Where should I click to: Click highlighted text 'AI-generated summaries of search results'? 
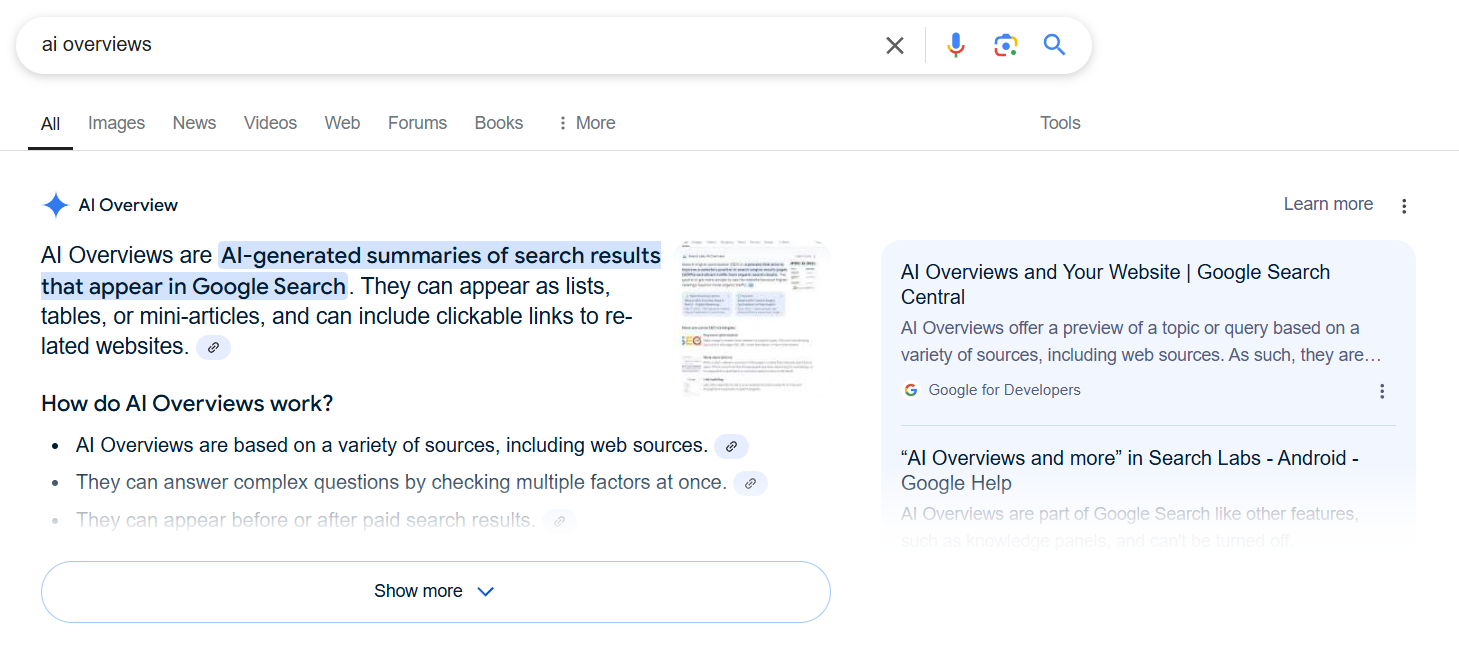point(440,256)
